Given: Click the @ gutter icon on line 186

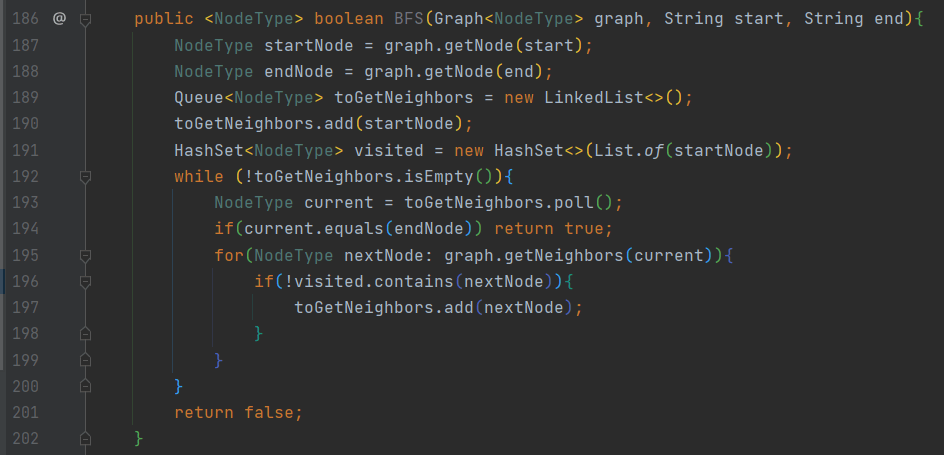Looking at the screenshot, I should [x=59, y=19].
